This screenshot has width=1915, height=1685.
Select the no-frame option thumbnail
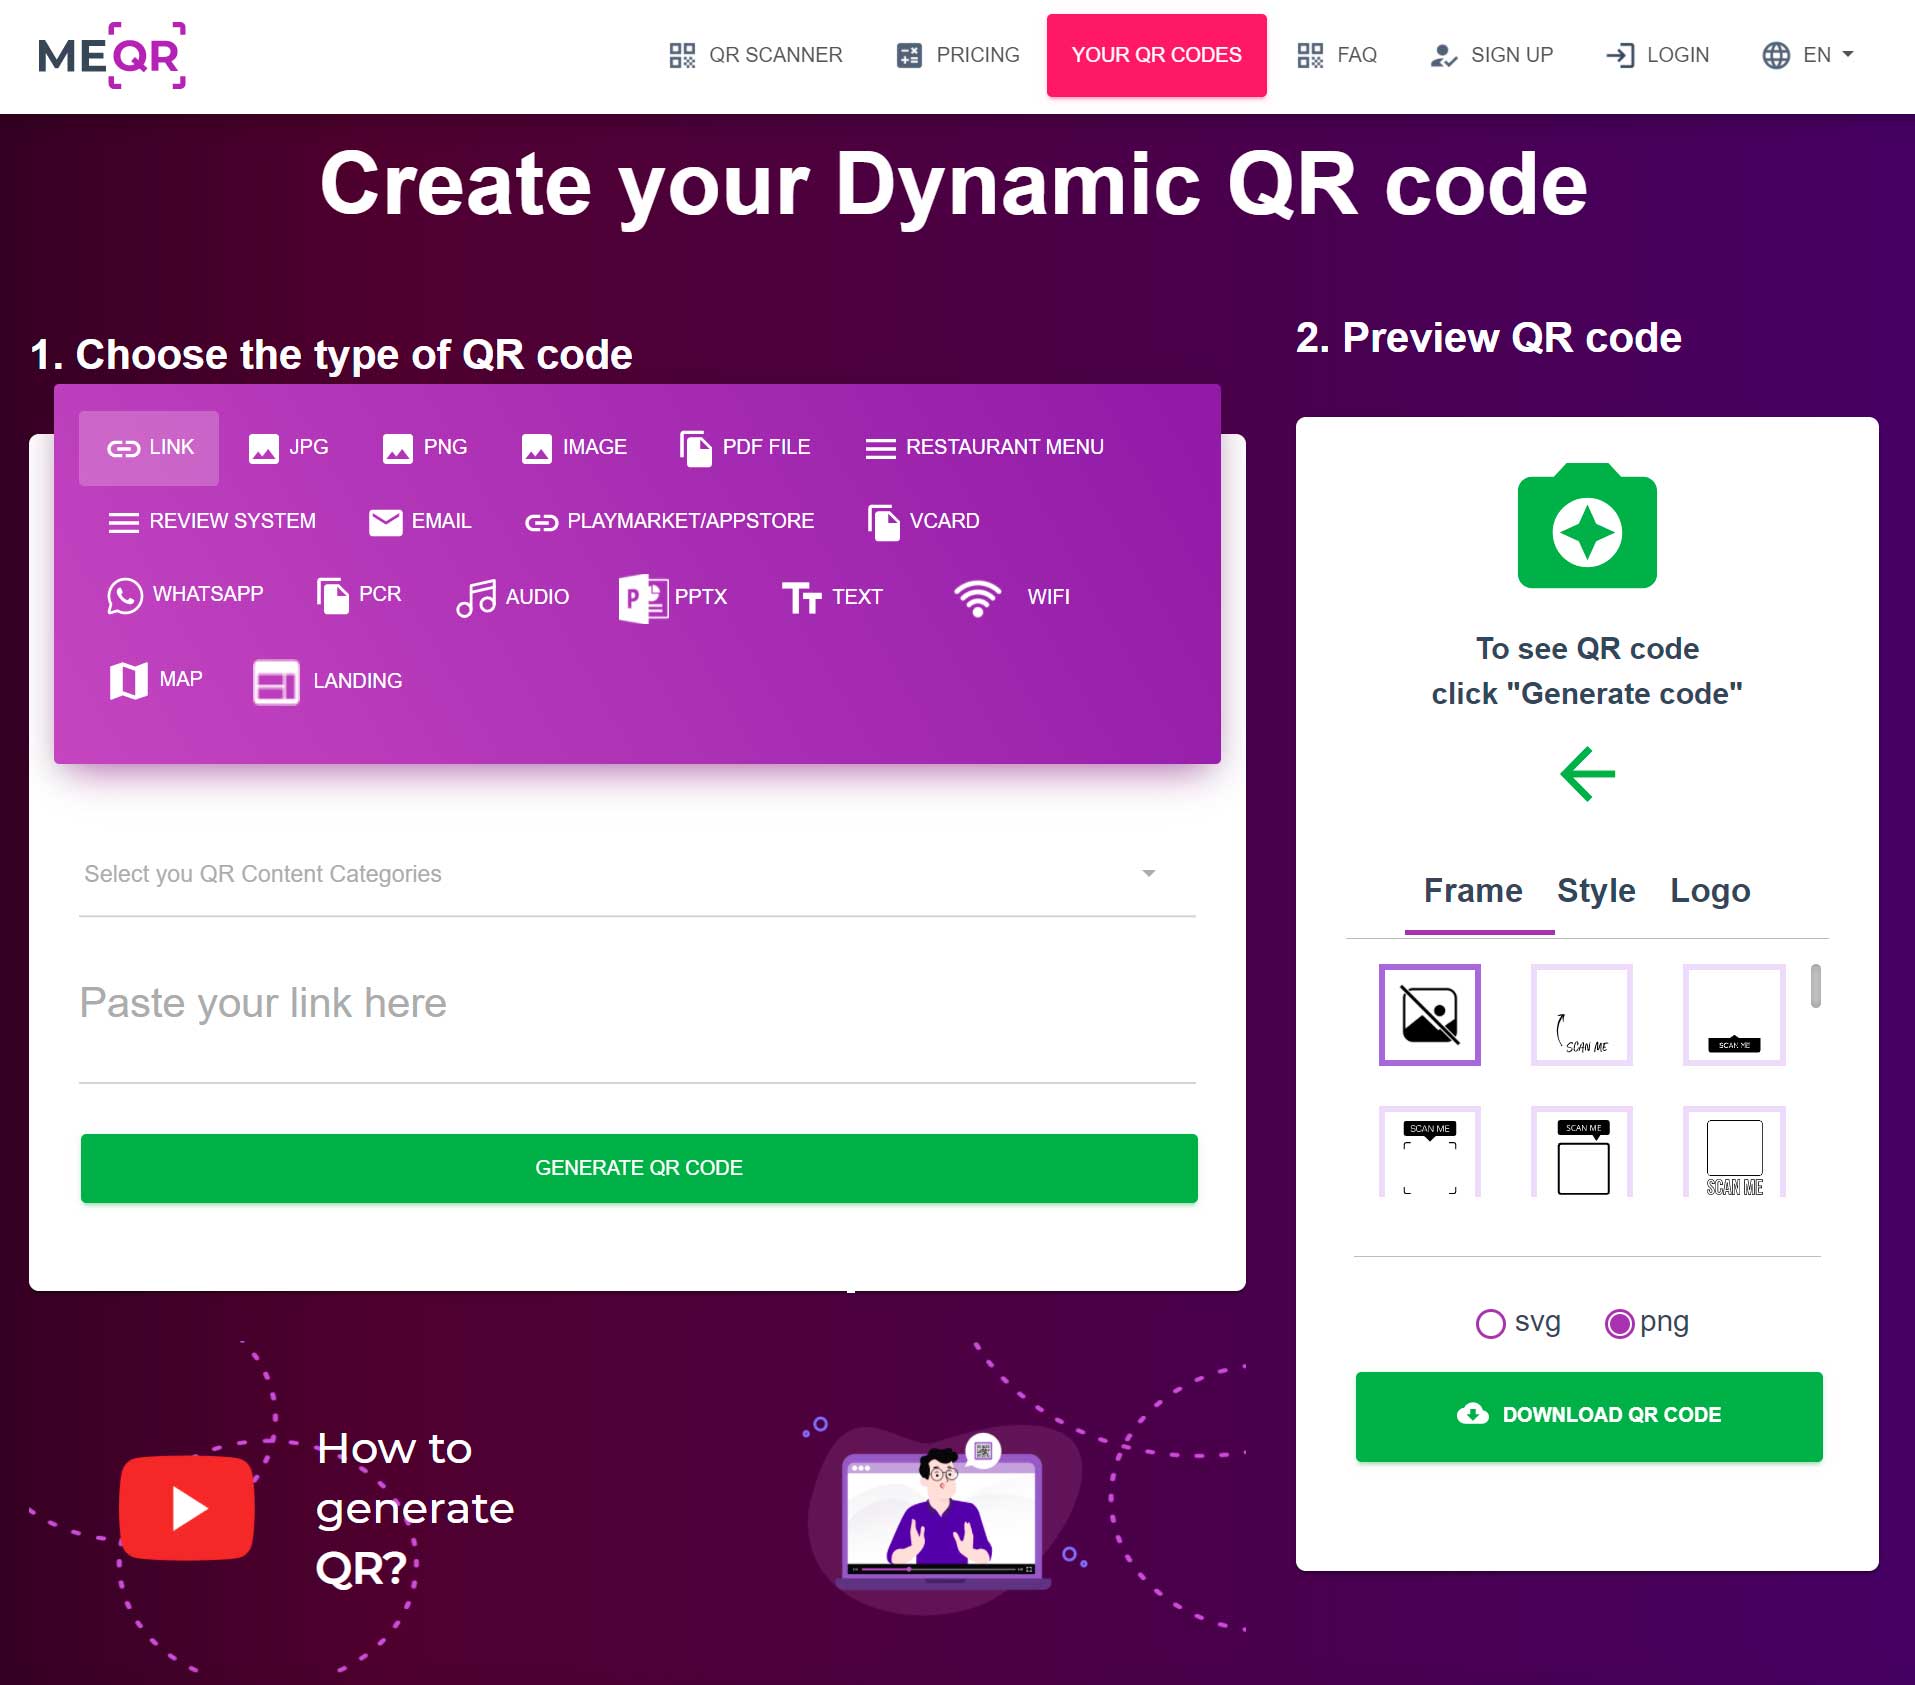(x=1429, y=1015)
